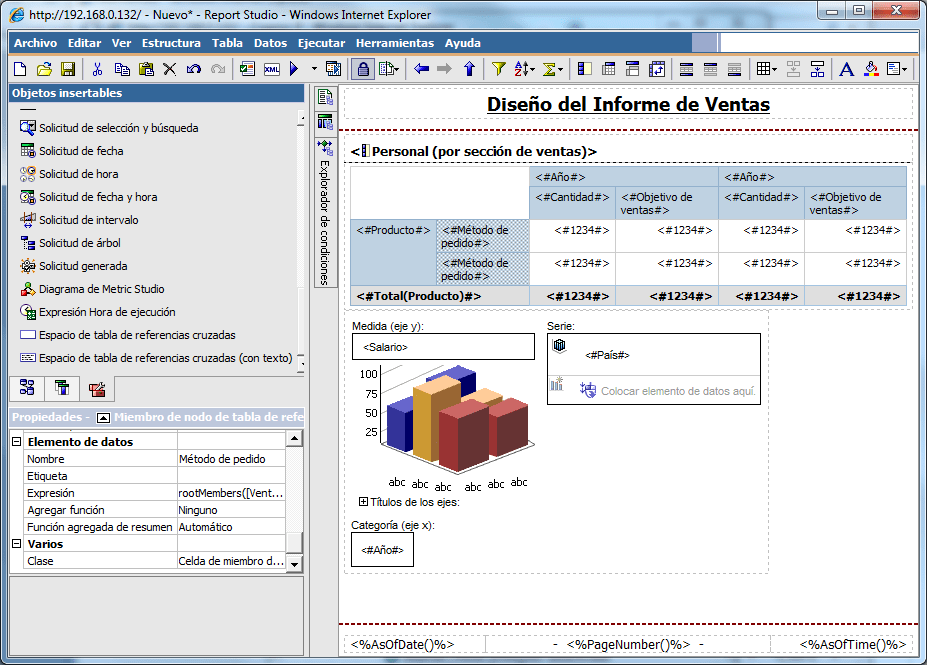Click the Ordenar toolbar icon

[521, 69]
